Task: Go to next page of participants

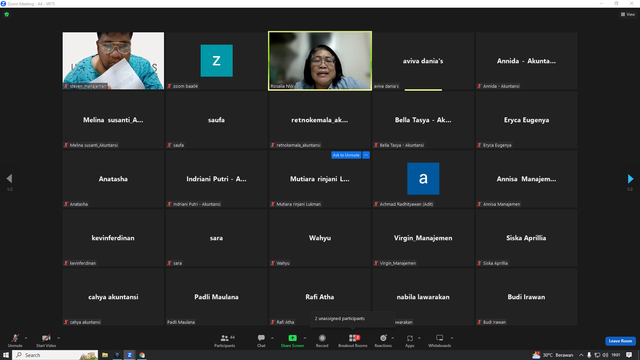Action: (x=630, y=179)
